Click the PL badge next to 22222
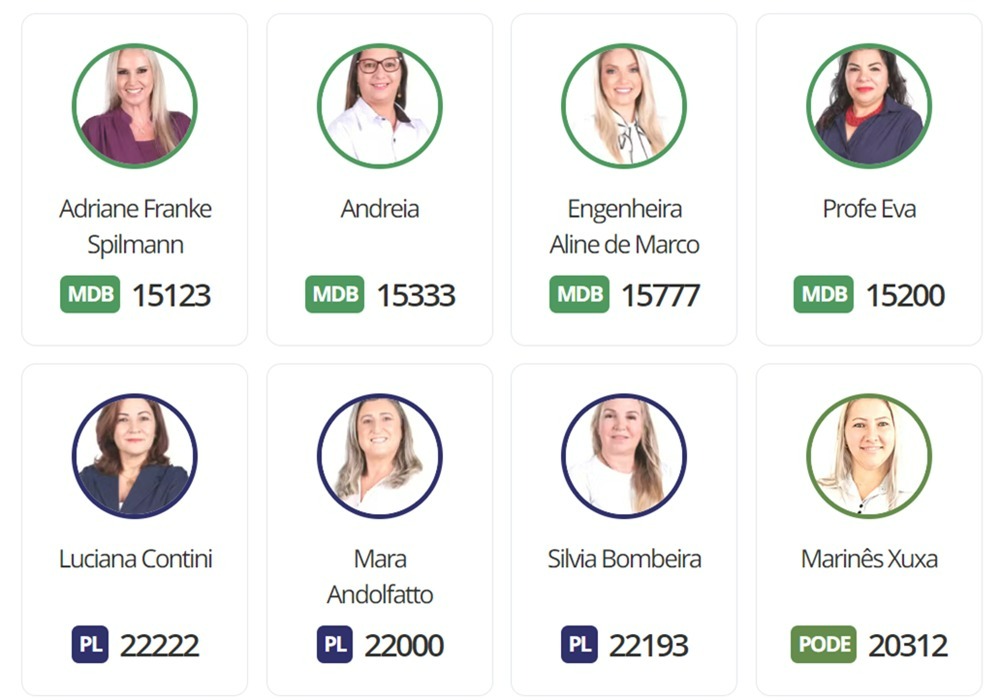 pos(90,644)
